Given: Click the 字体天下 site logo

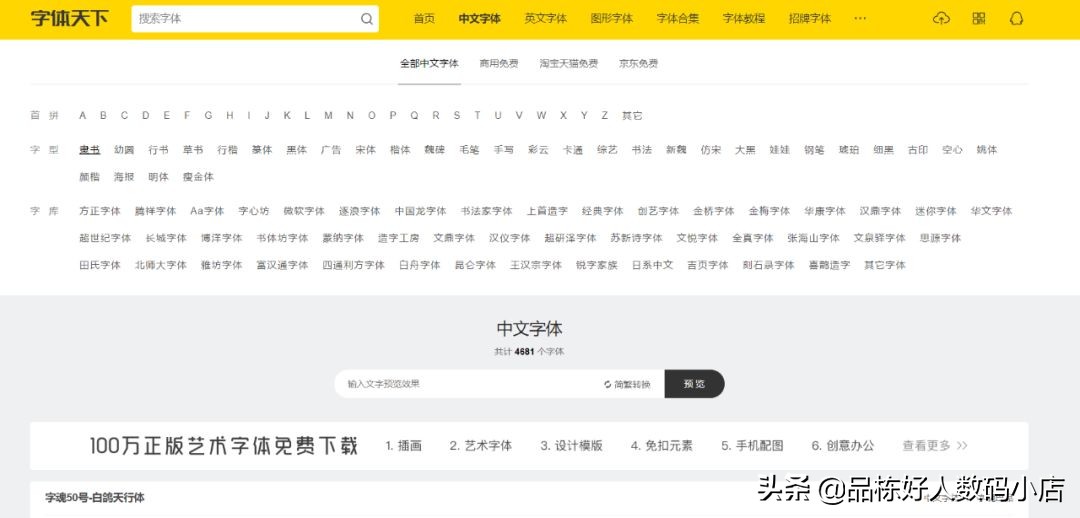Looking at the screenshot, I should (x=70, y=19).
